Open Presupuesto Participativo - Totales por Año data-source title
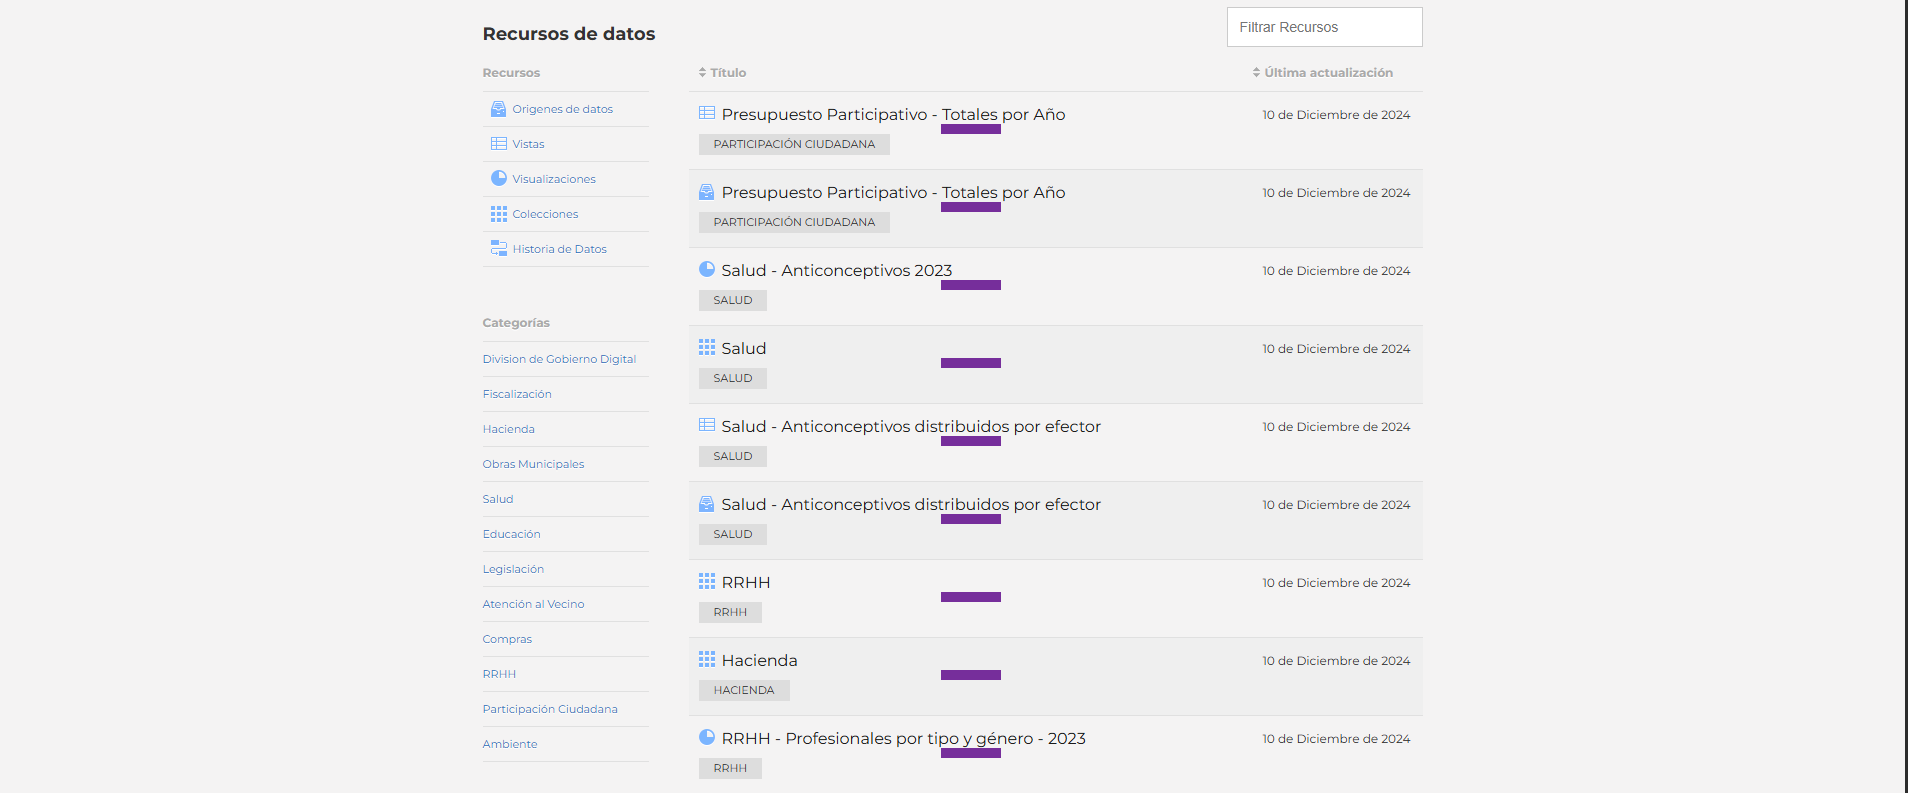 click(893, 192)
